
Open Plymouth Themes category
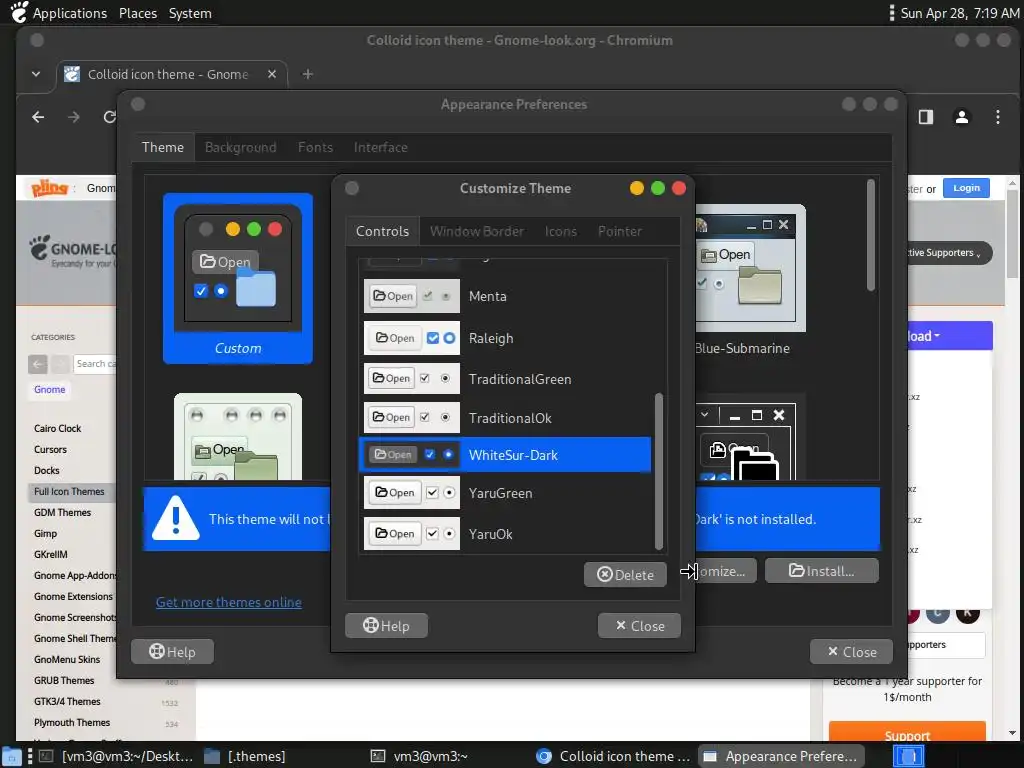pyautogui.click(x=72, y=722)
